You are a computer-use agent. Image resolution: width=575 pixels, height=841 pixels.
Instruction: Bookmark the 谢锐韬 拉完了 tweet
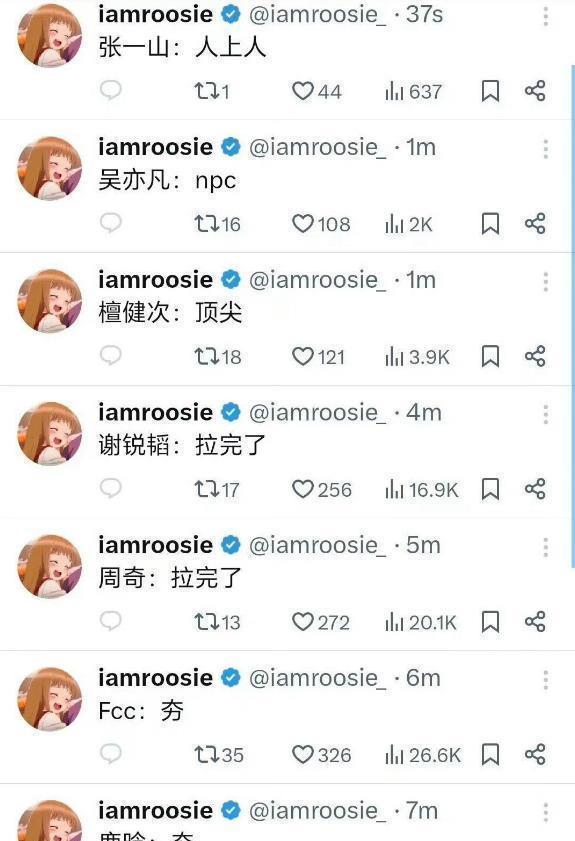tap(490, 489)
